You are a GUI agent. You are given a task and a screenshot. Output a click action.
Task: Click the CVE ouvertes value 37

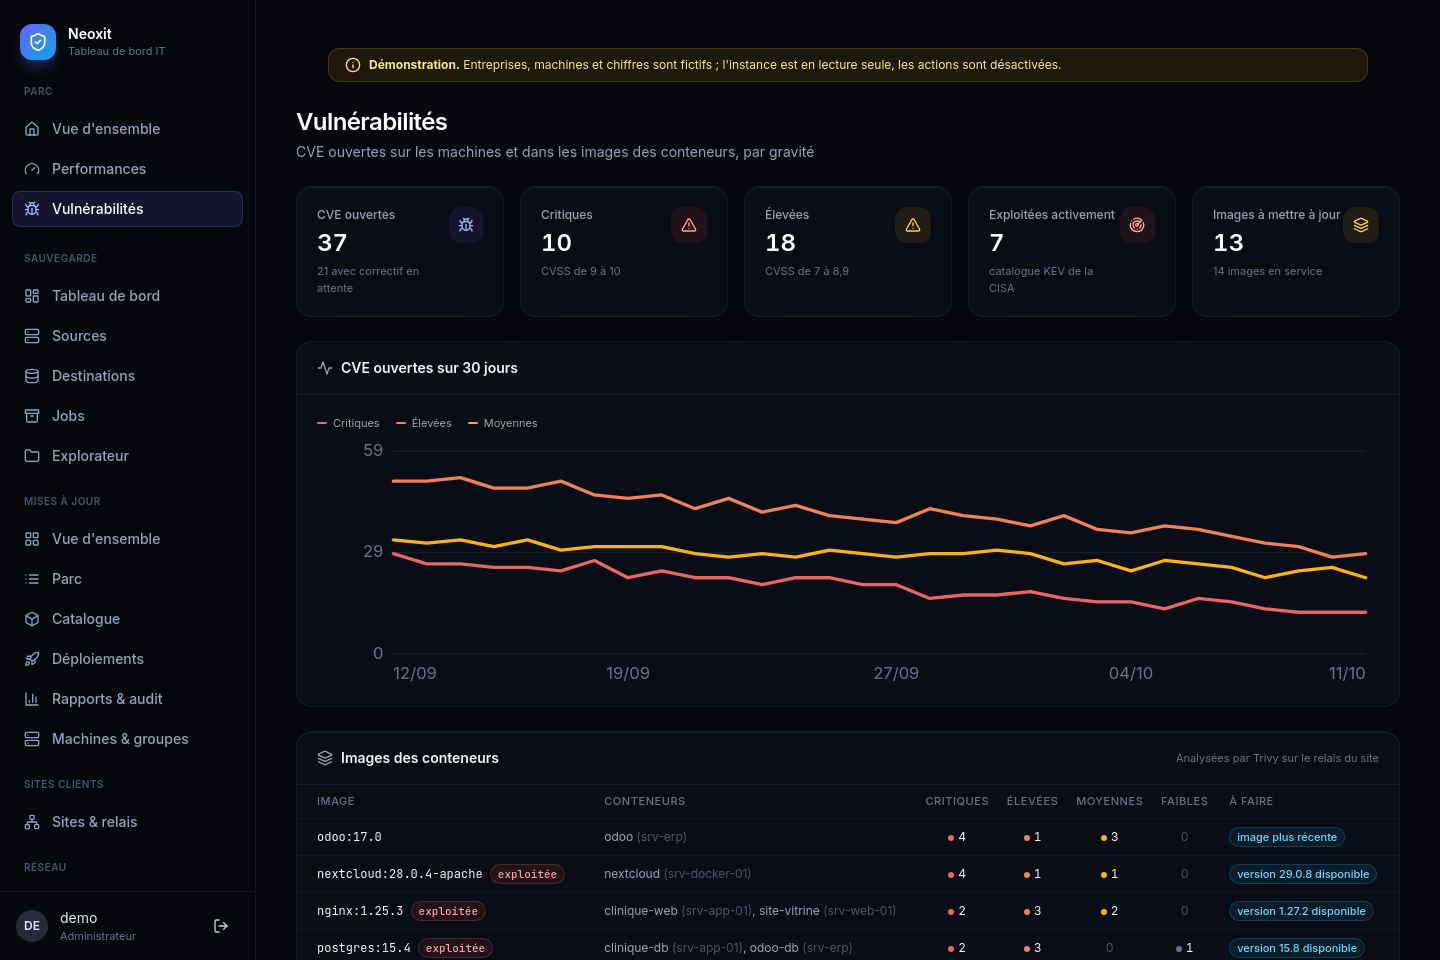(332, 243)
